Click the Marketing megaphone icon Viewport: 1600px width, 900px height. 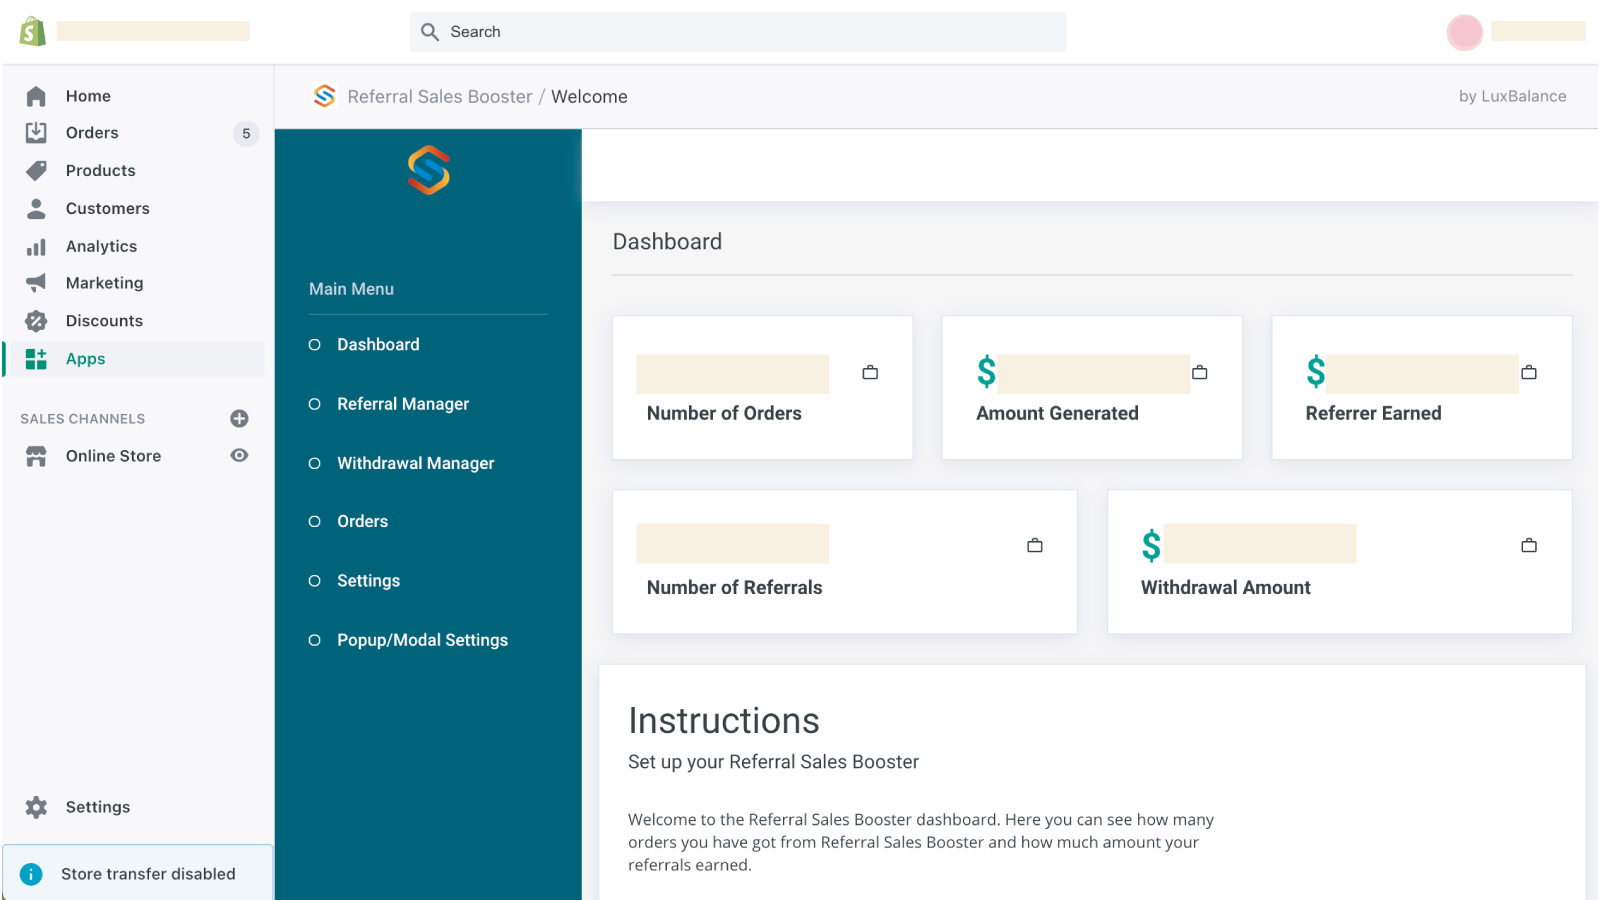pyautogui.click(x=36, y=283)
